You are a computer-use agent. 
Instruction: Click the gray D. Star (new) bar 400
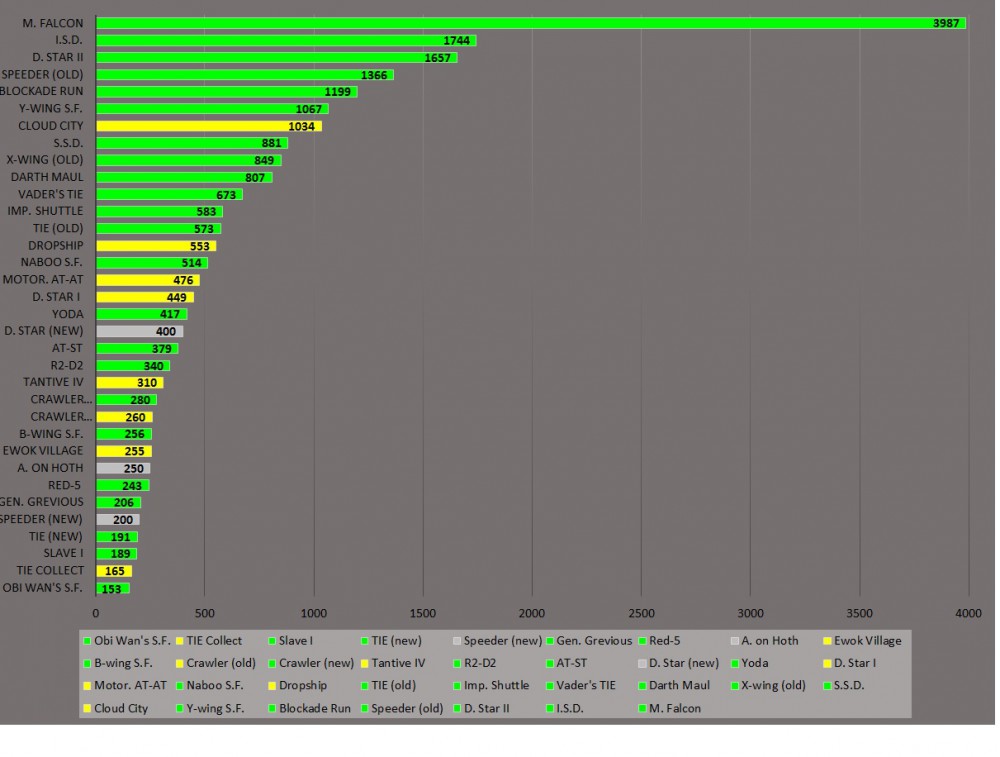click(x=139, y=331)
